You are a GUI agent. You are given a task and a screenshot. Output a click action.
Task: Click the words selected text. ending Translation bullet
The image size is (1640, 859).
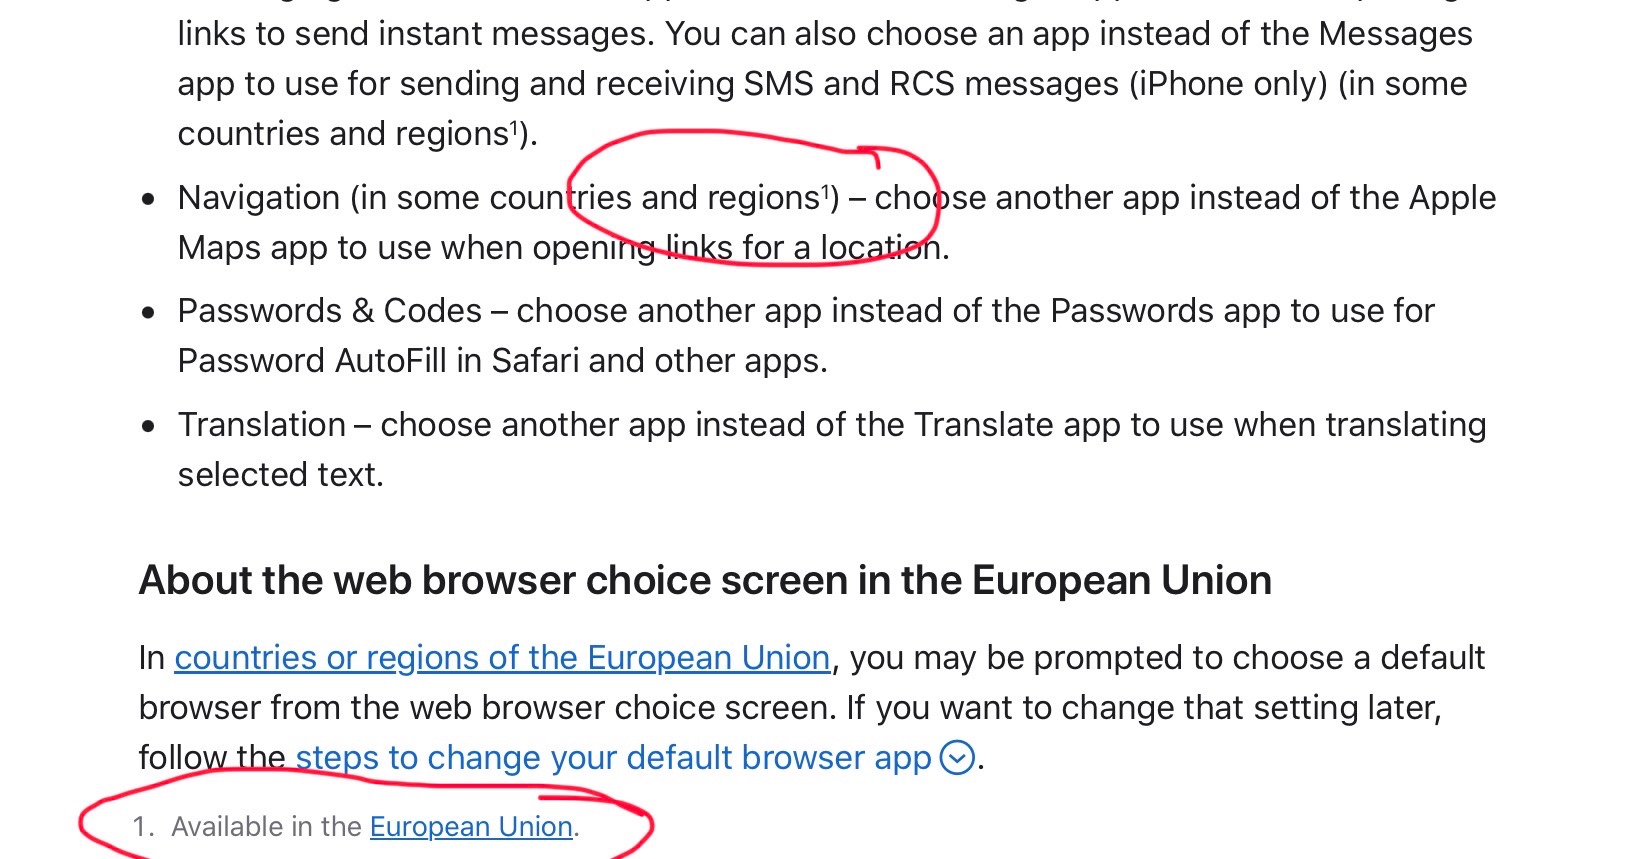(281, 475)
